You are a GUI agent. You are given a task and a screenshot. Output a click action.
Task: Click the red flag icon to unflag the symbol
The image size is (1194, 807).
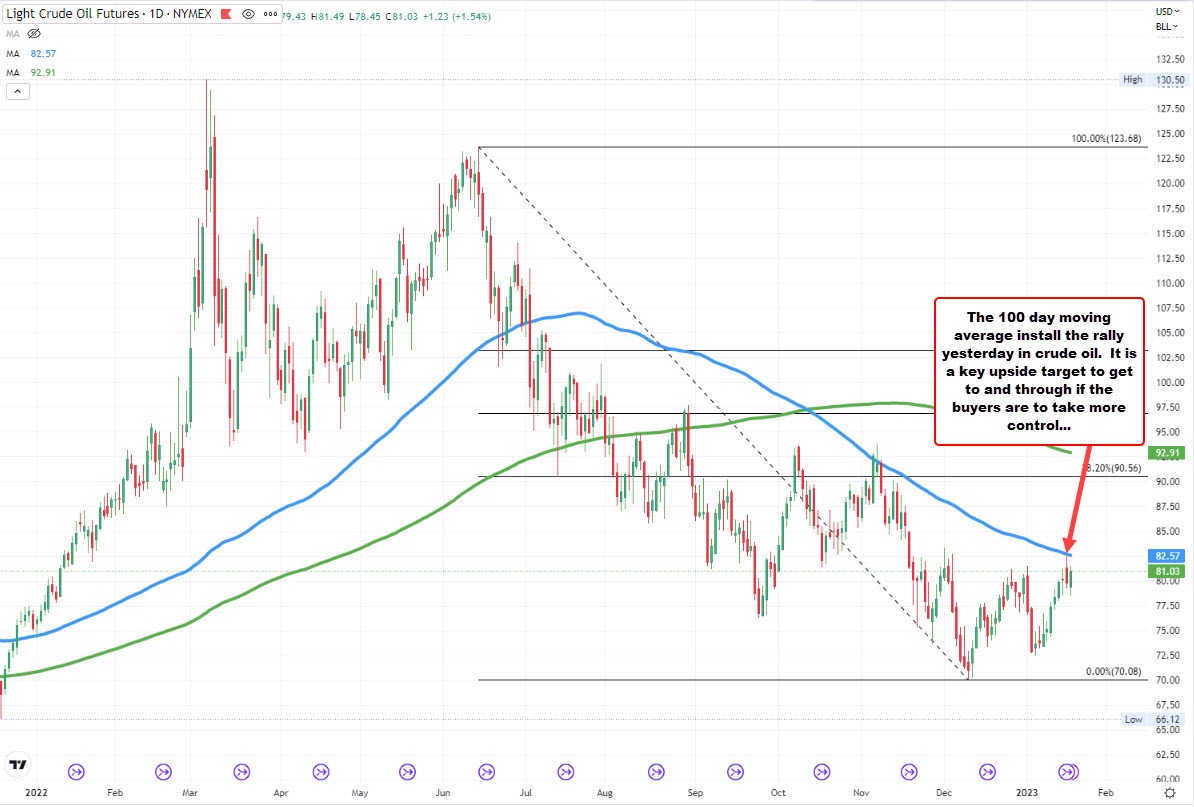(225, 14)
